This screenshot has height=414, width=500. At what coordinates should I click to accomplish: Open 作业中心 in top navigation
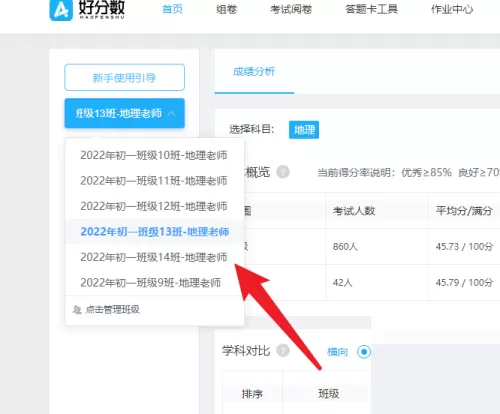point(452,9)
